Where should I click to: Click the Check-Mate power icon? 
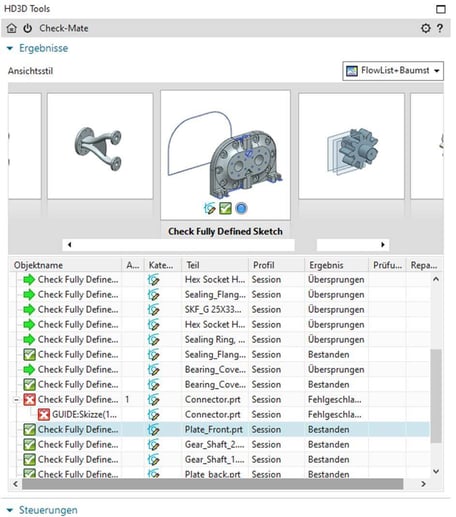pos(28,28)
